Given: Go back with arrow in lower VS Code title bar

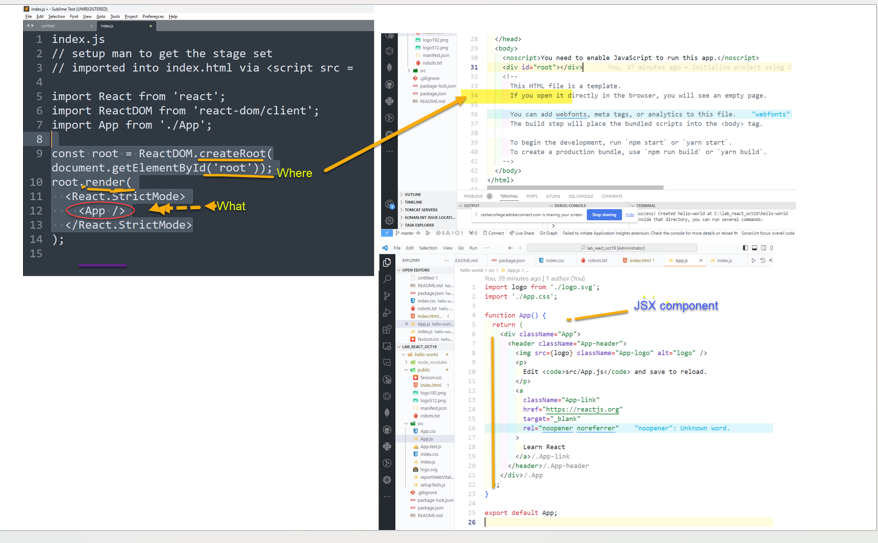Looking at the screenshot, I should coord(510,247).
